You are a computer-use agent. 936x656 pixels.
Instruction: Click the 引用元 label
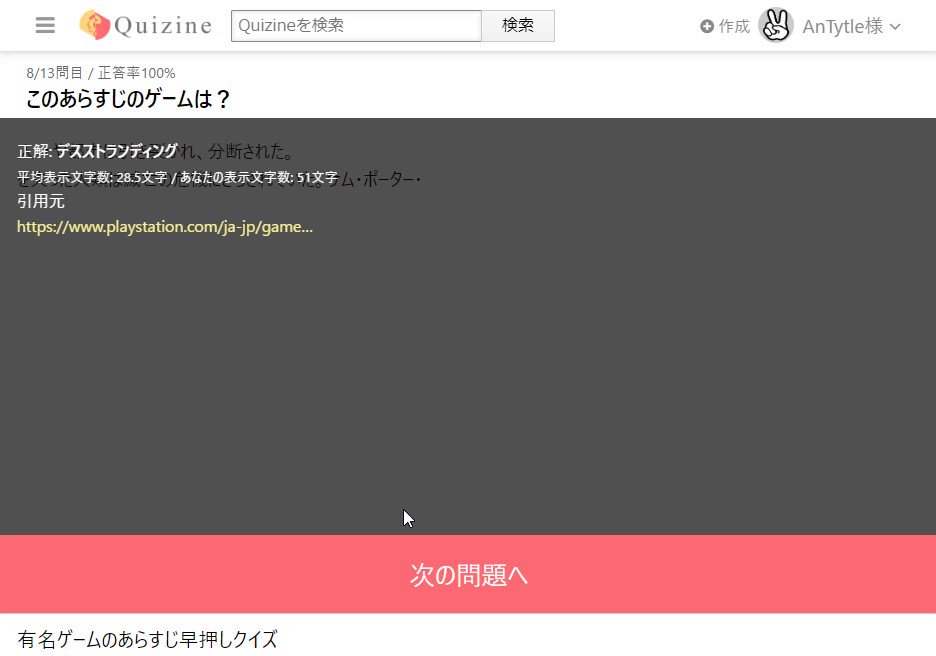pyautogui.click(x=41, y=201)
